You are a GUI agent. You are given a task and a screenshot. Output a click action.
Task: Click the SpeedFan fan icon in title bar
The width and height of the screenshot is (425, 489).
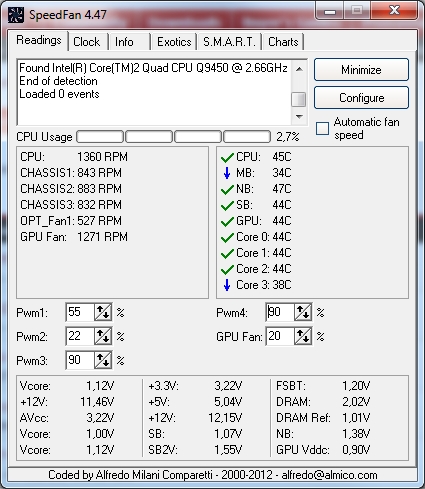(16, 15)
